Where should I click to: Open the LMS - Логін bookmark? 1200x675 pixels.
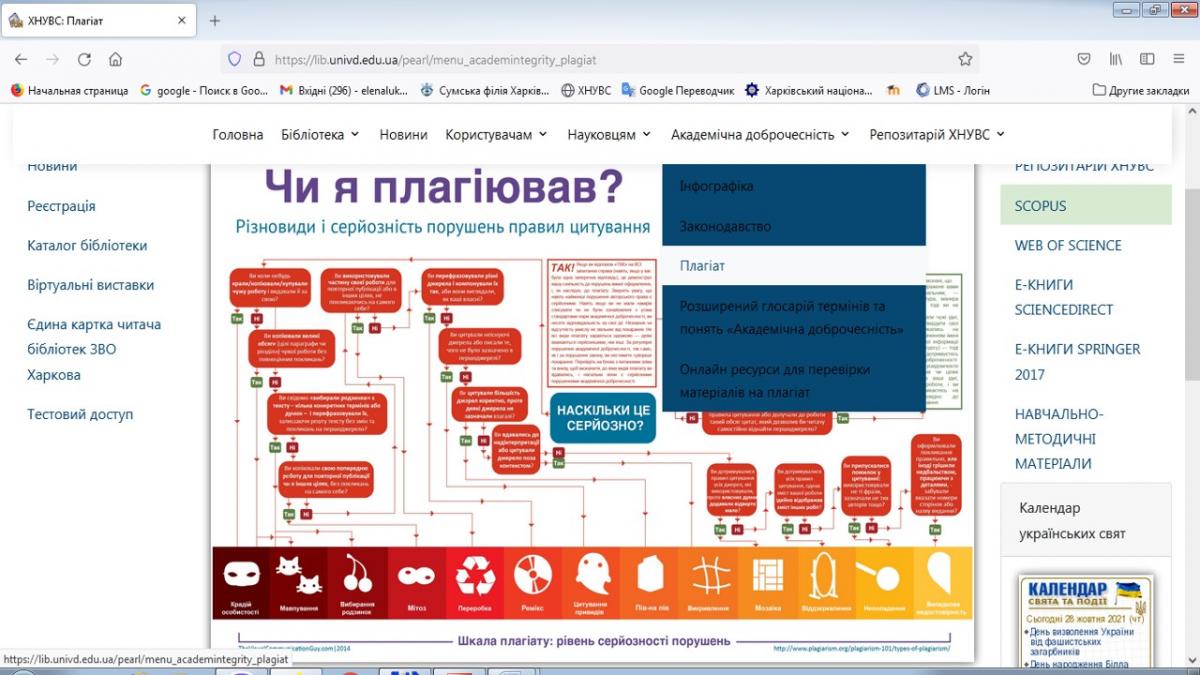[953, 90]
